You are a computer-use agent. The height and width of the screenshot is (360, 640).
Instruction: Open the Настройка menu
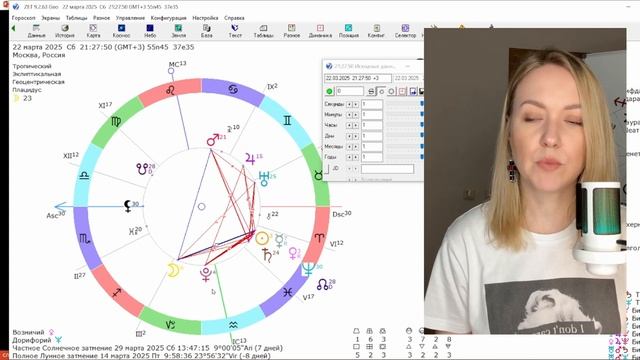click(x=205, y=18)
